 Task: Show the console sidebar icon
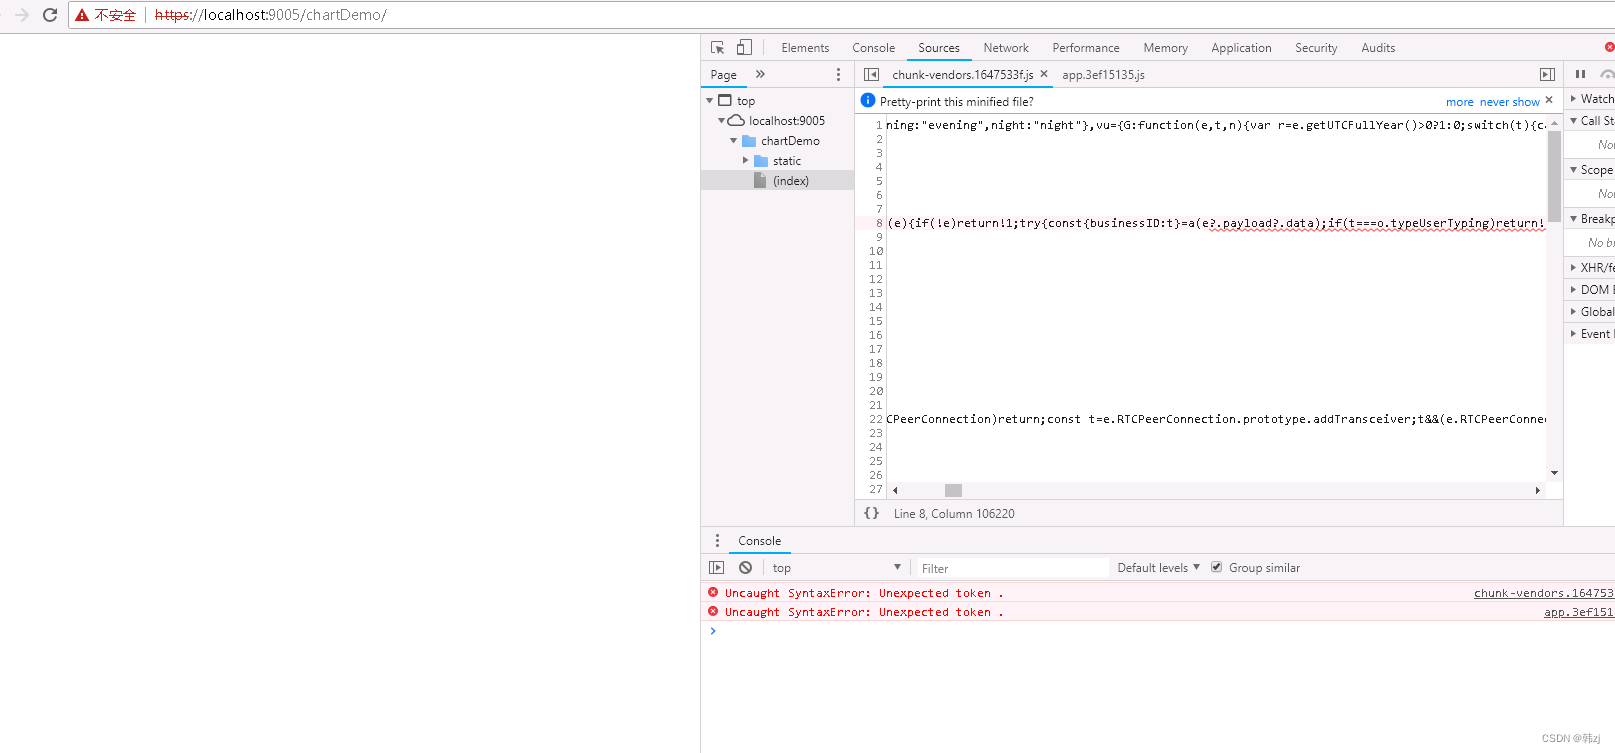[716, 567]
